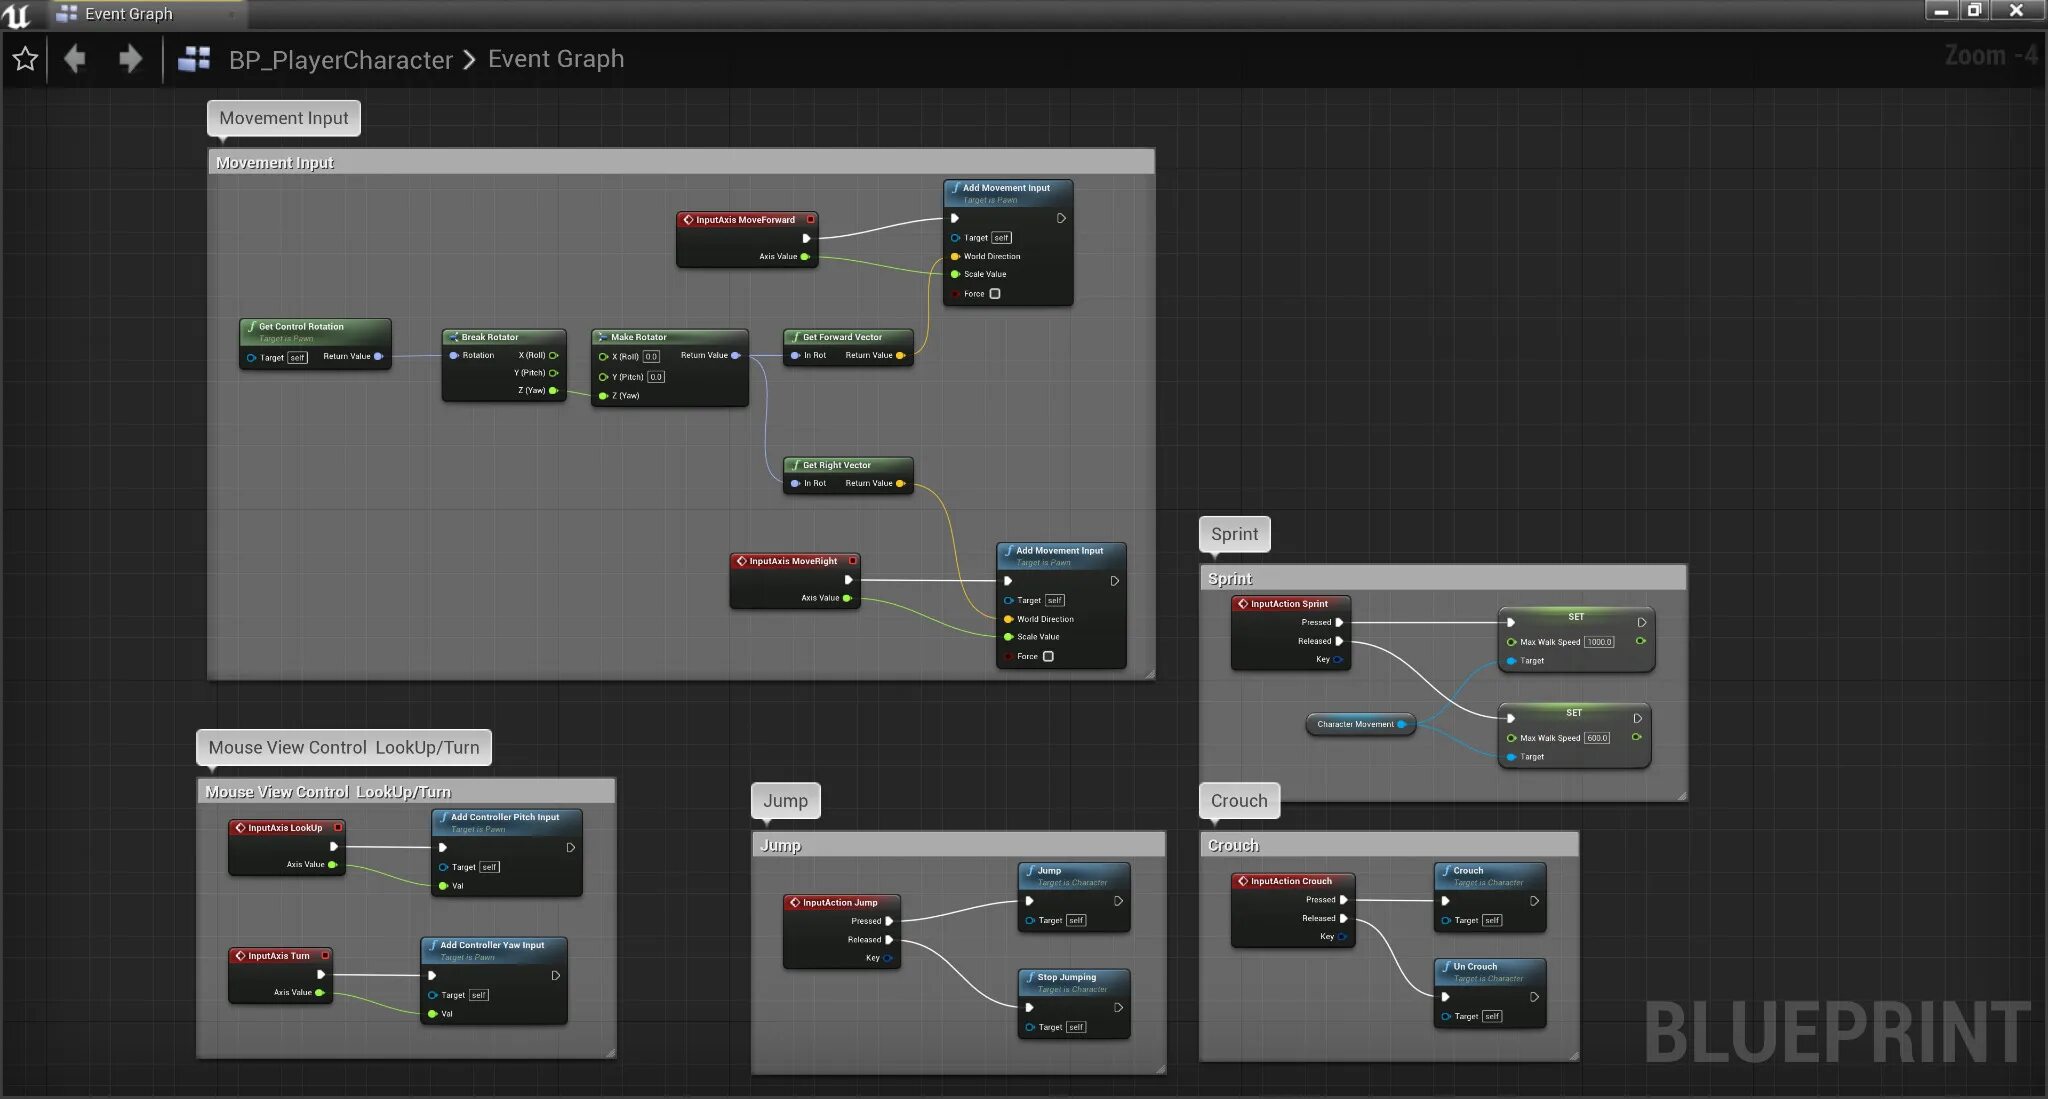This screenshot has height=1099, width=2048.
Task: Select the Make Rotator node title
Action: coord(638,337)
